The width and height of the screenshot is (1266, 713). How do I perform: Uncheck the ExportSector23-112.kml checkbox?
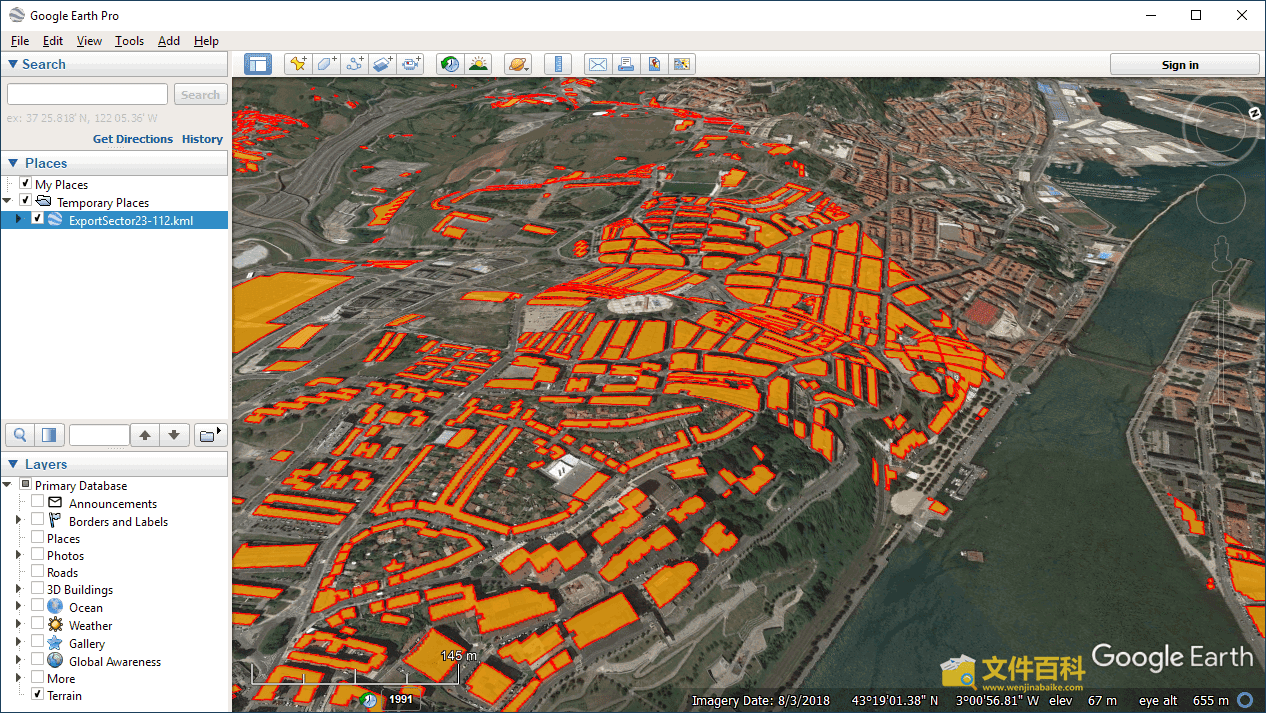coord(38,220)
